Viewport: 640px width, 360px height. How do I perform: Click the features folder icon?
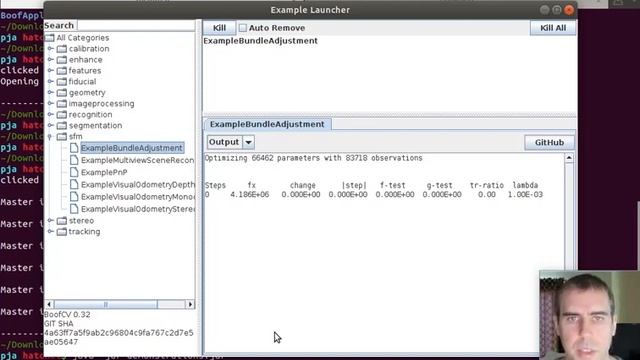62,71
